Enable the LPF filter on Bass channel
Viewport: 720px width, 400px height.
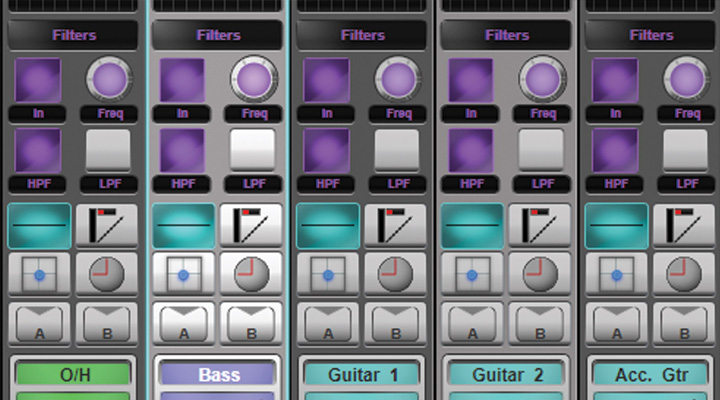point(251,151)
